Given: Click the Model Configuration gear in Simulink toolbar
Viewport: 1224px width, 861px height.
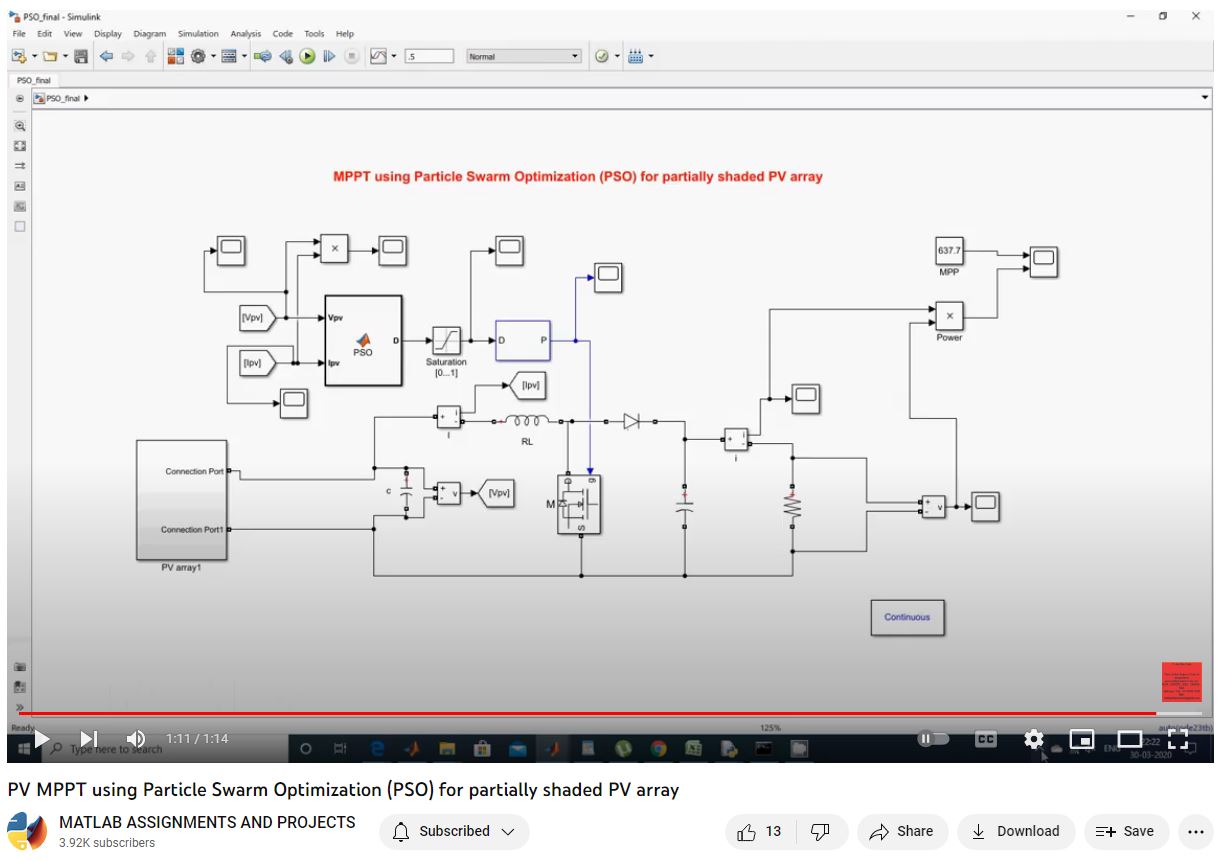Looking at the screenshot, I should coord(198,57).
